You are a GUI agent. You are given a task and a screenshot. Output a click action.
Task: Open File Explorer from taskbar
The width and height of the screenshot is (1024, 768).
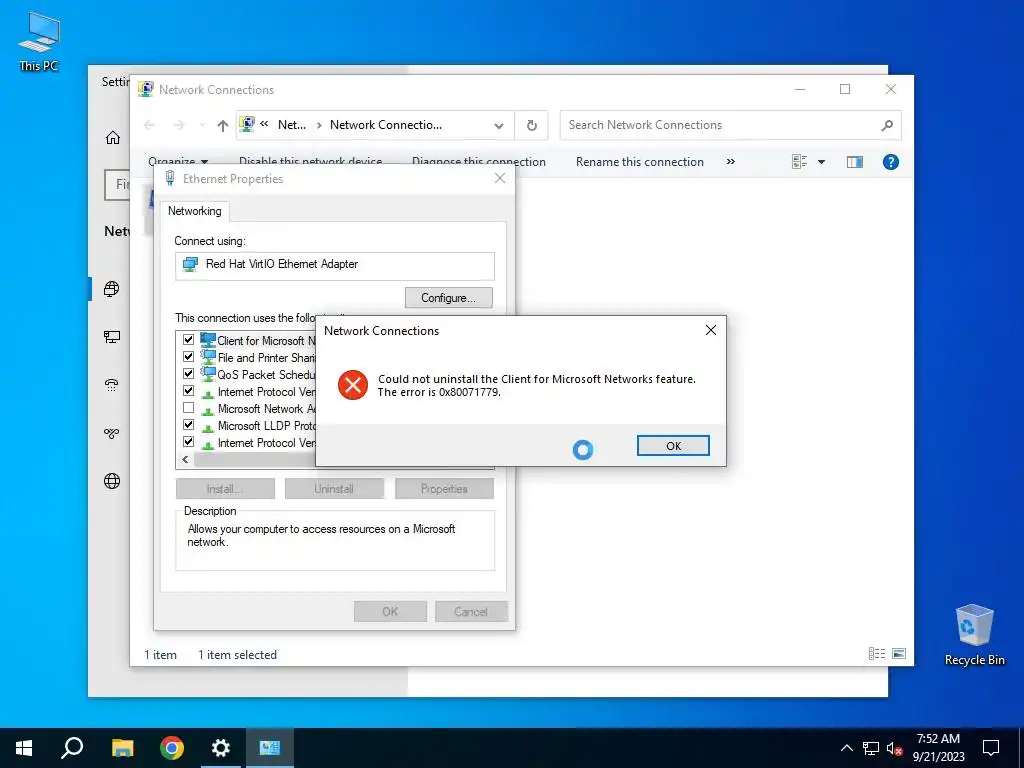pos(122,748)
